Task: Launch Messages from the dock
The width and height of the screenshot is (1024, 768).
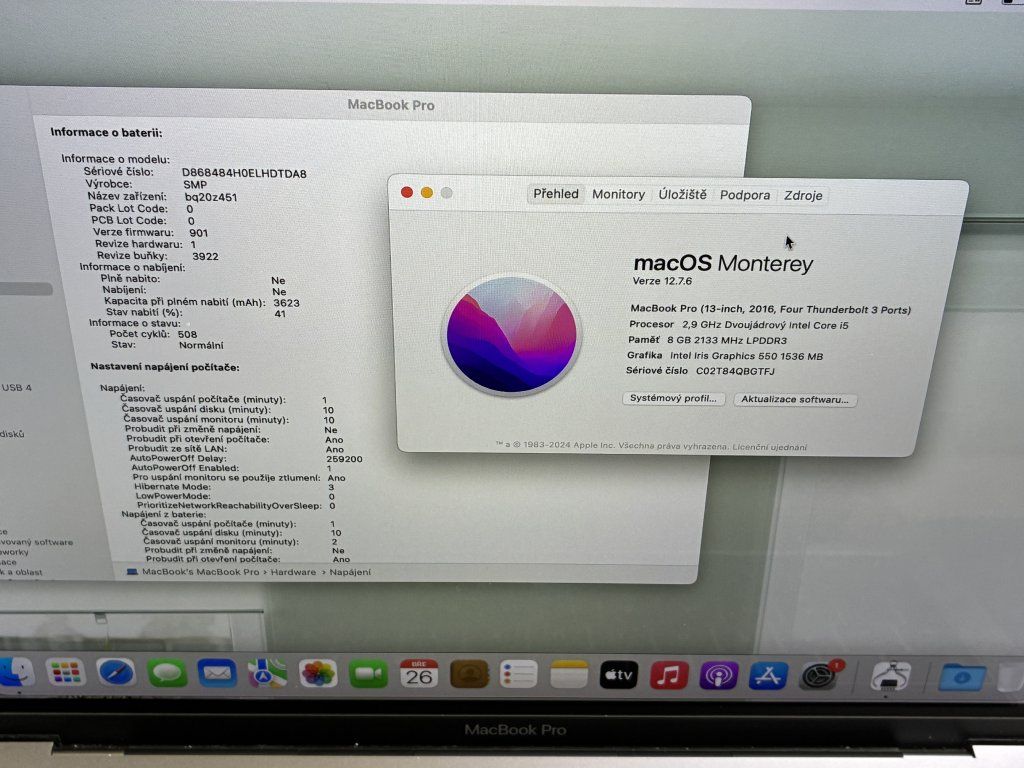Action: 167,673
